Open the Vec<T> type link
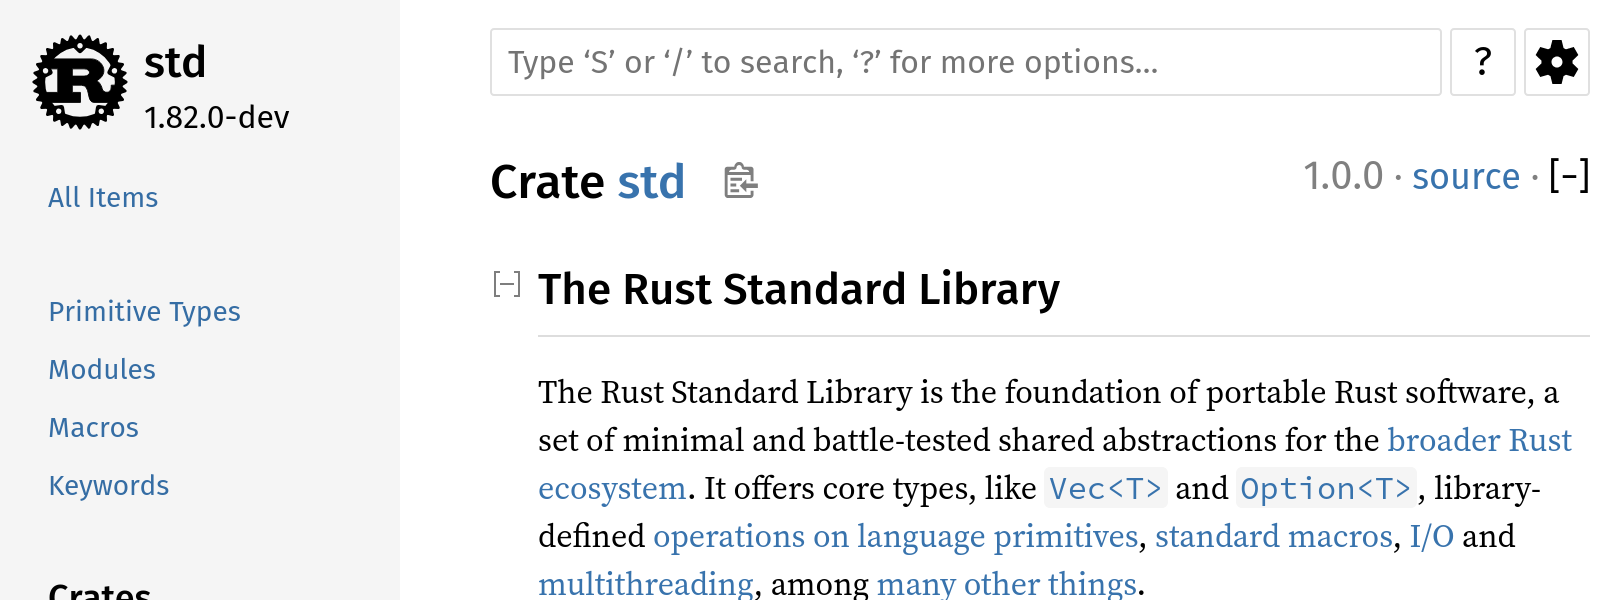 (1105, 488)
